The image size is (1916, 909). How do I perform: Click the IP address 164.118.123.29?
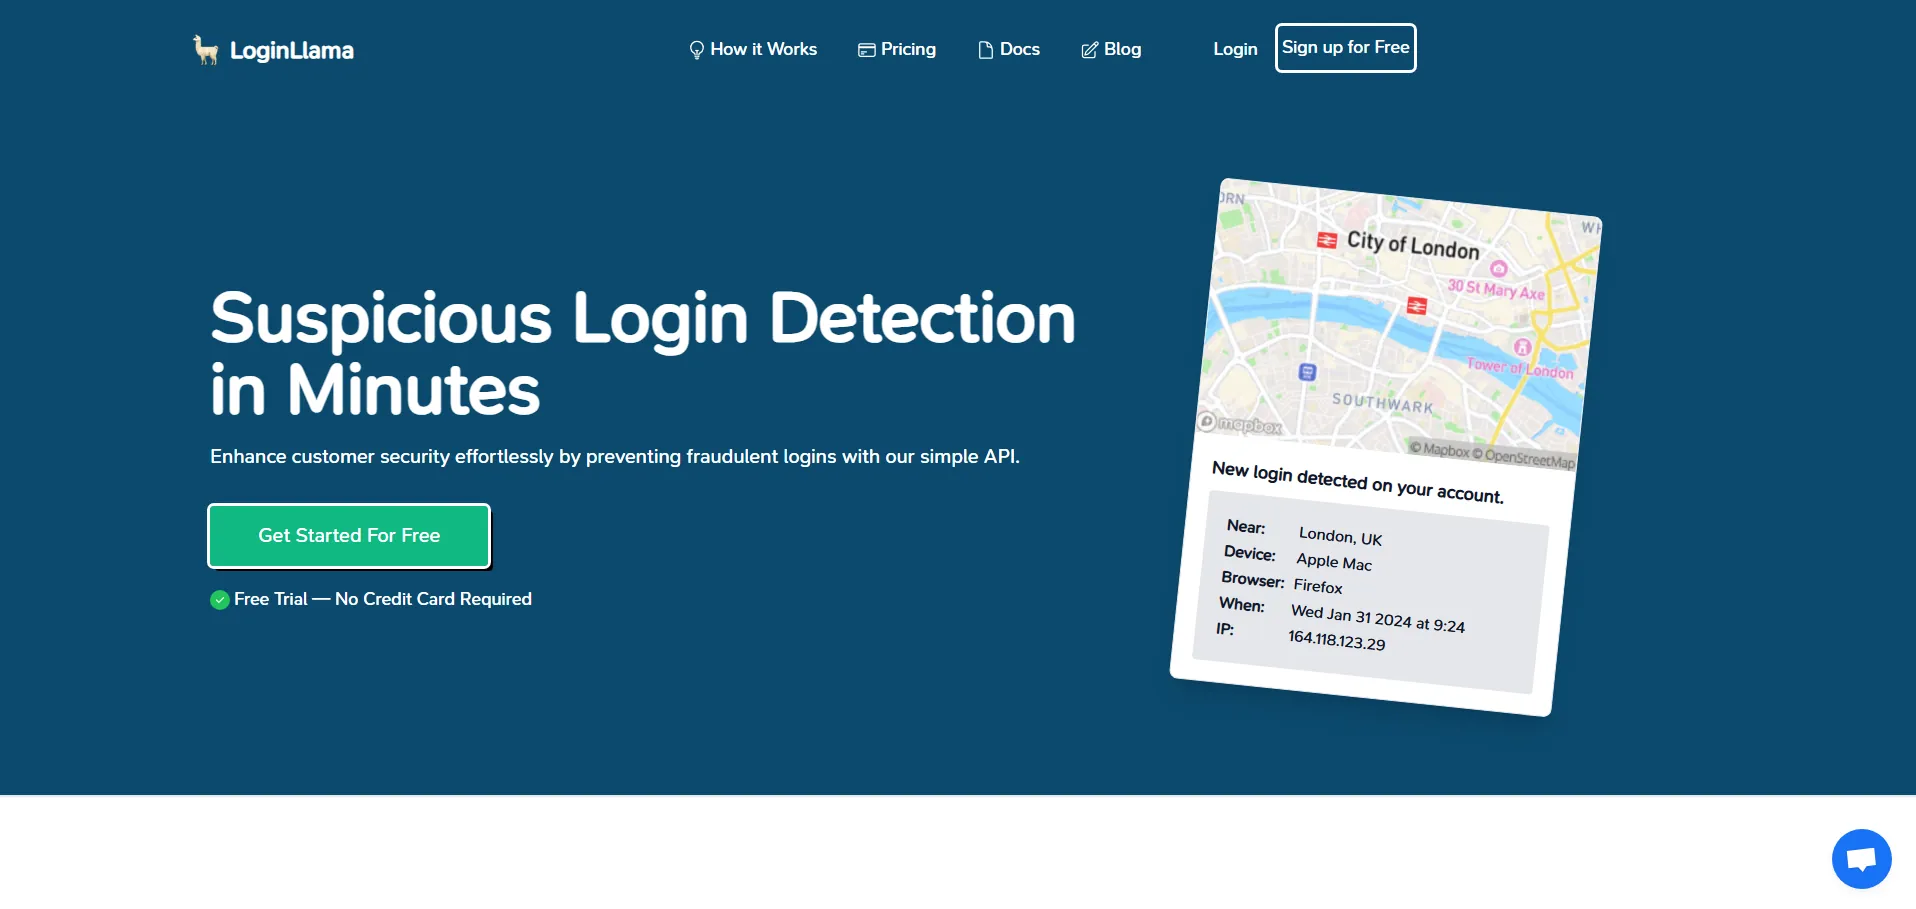[x=1336, y=640]
